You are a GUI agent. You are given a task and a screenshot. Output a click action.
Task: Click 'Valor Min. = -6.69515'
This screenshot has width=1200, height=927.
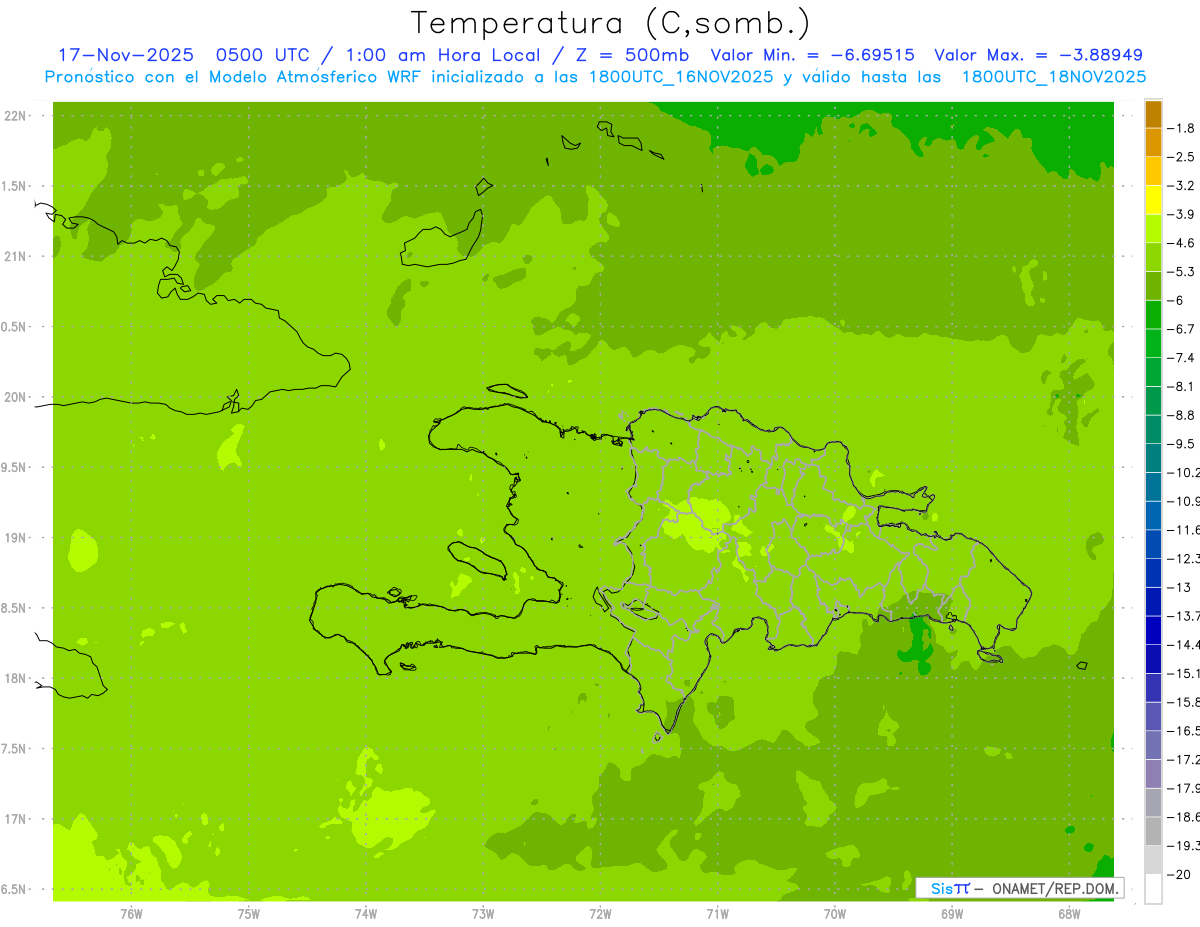(x=812, y=55)
